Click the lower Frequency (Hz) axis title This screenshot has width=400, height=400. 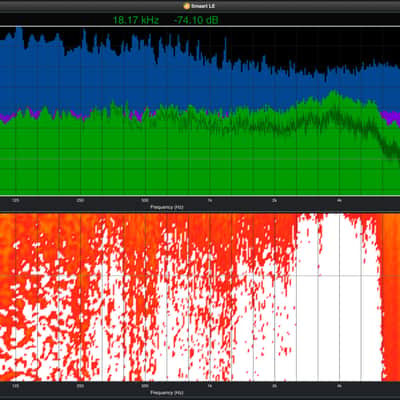[167, 393]
